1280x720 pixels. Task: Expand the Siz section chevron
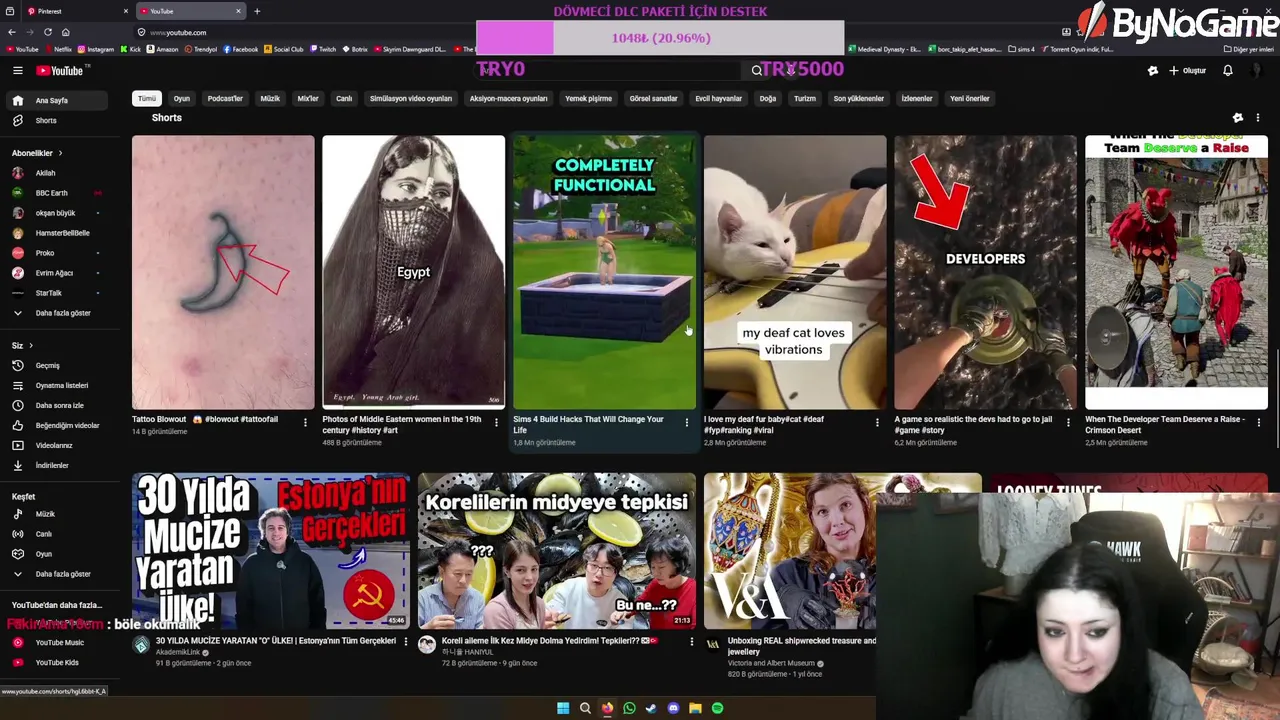tap(30, 345)
